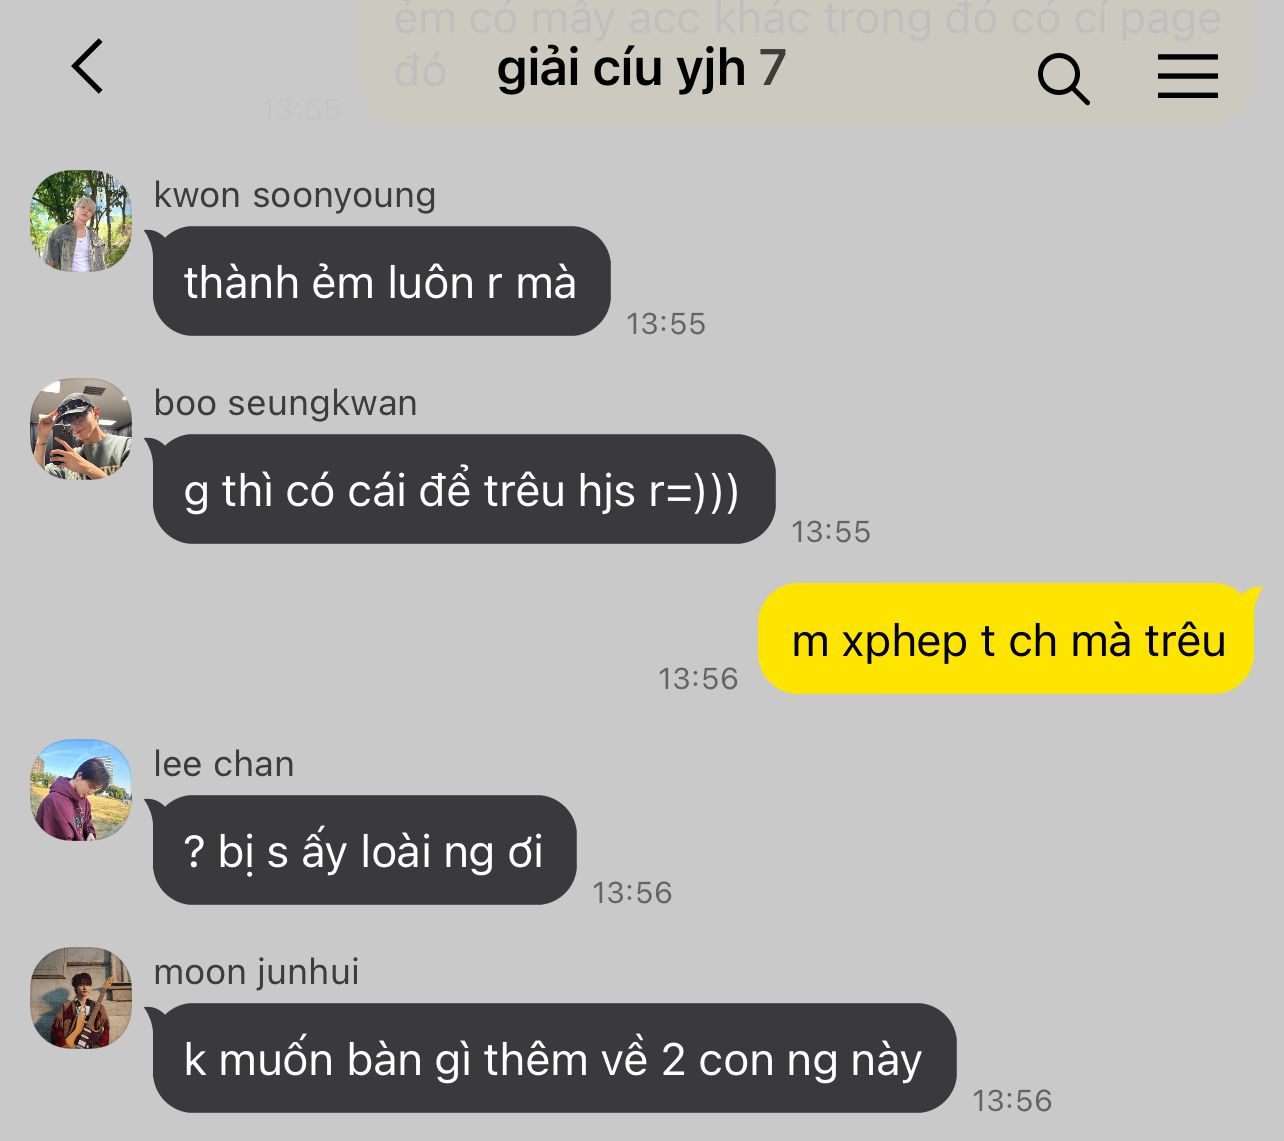Tap the back arrow icon
The width and height of the screenshot is (1284, 1141).
click(x=87, y=67)
